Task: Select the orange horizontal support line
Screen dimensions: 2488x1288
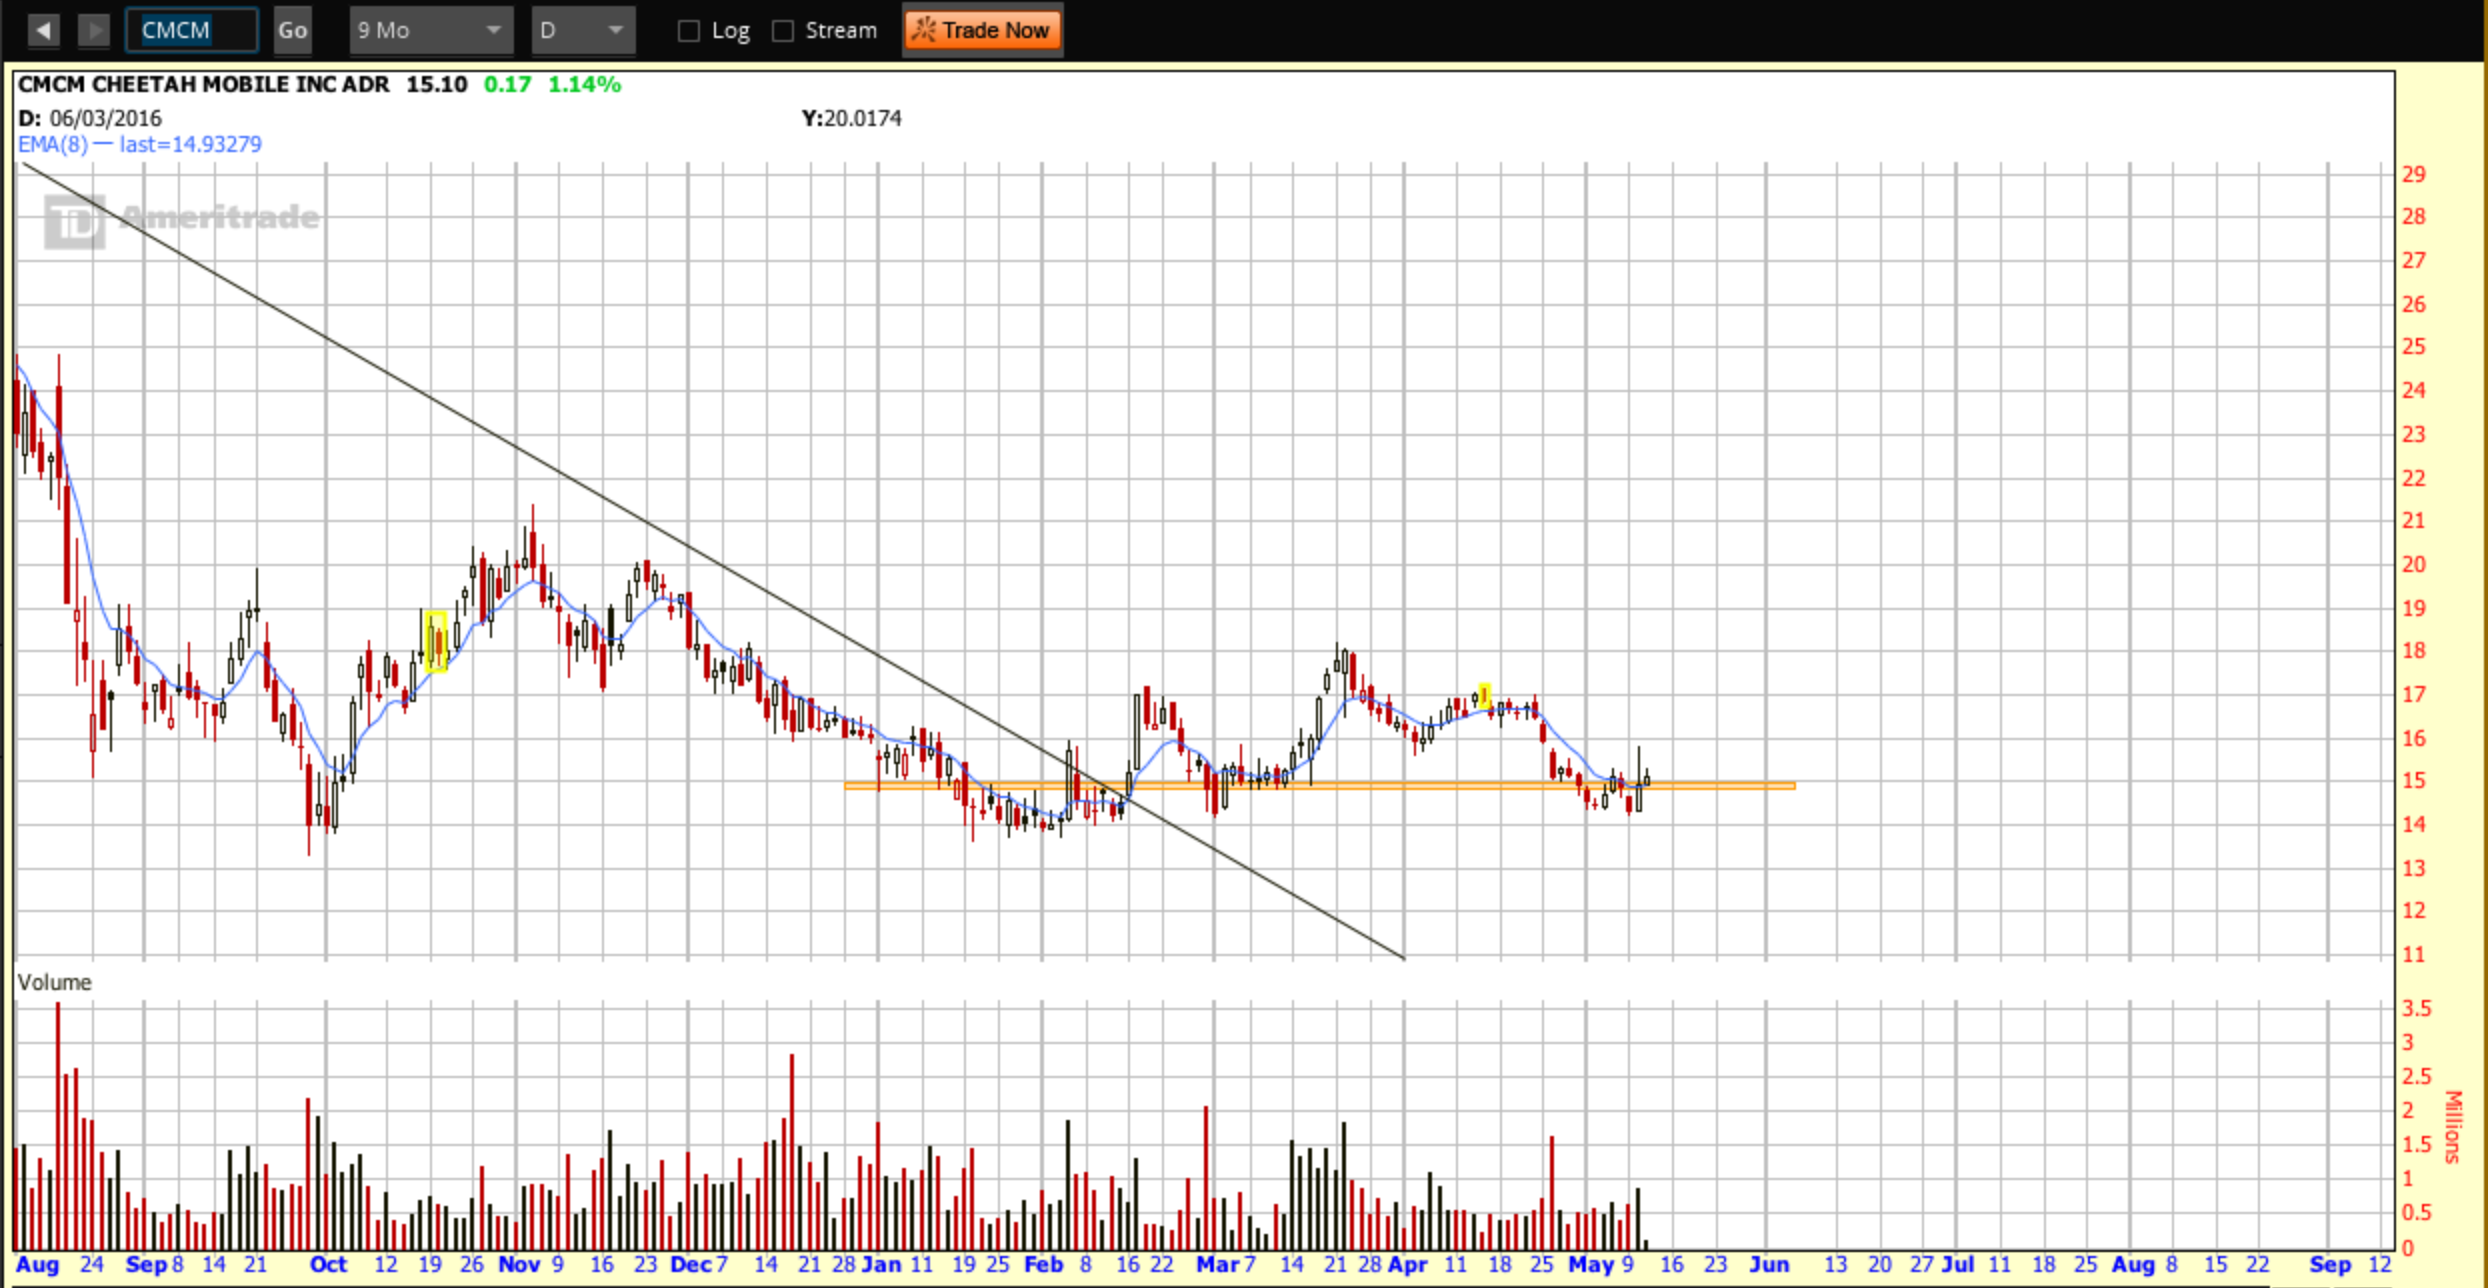Action: tap(1720, 786)
